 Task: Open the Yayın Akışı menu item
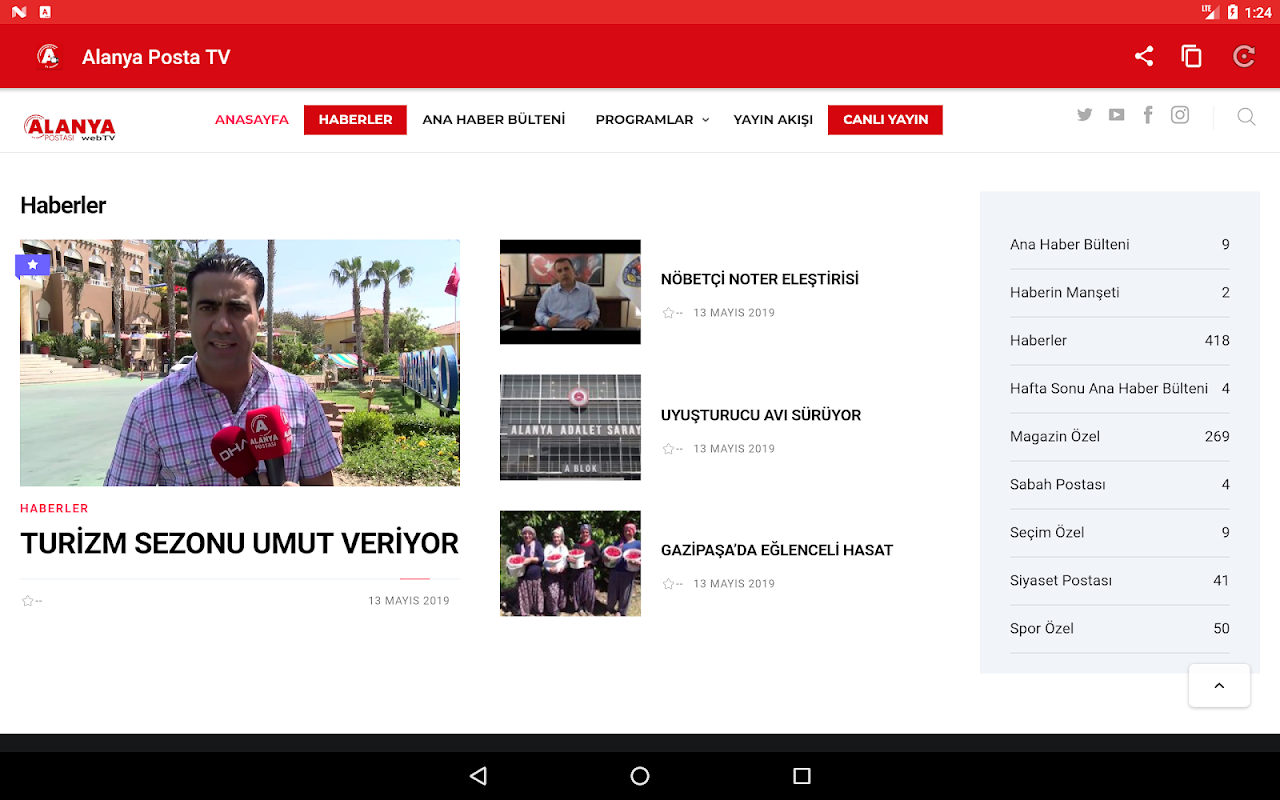[773, 120]
